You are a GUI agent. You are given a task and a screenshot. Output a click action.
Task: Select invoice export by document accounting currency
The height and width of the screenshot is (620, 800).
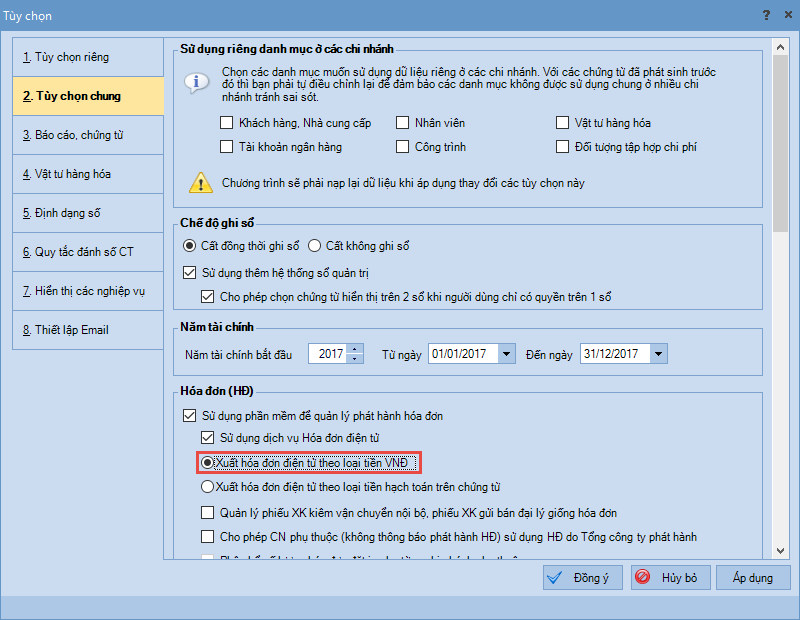pyautogui.click(x=208, y=487)
